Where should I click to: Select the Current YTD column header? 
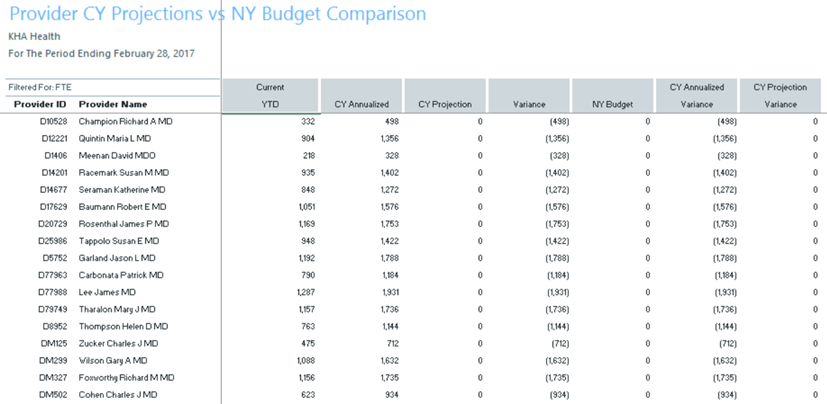click(x=270, y=96)
